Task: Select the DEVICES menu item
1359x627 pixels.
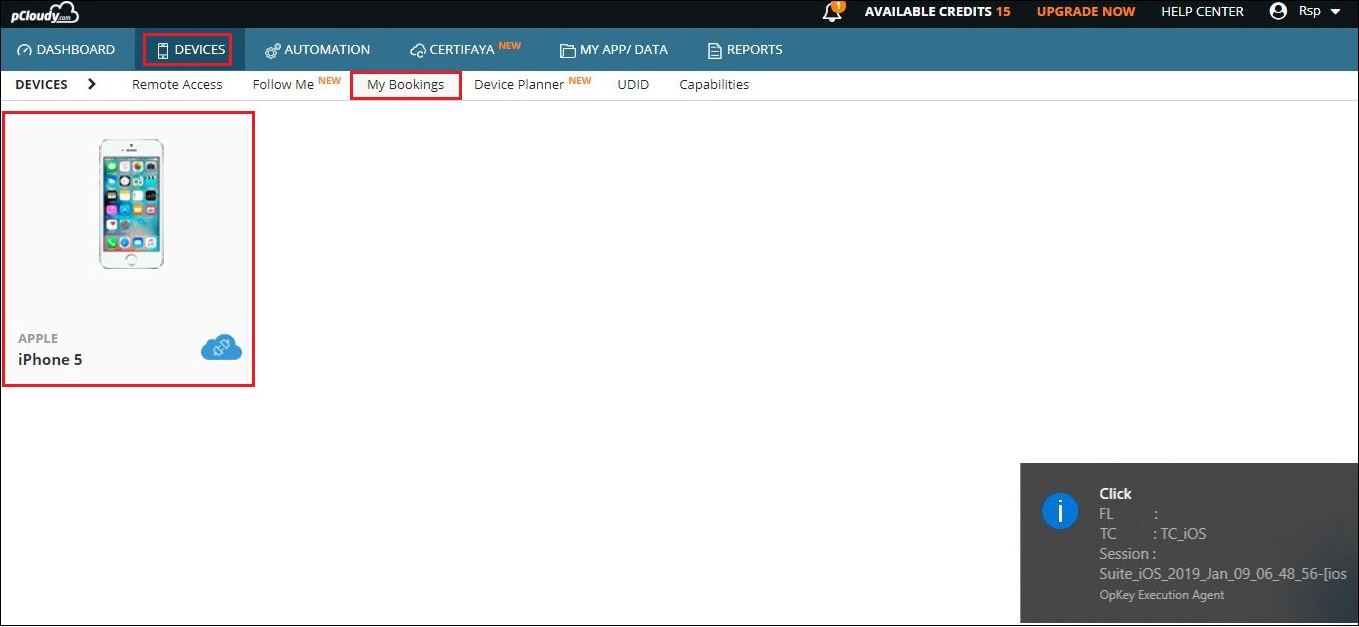Action: click(x=188, y=49)
